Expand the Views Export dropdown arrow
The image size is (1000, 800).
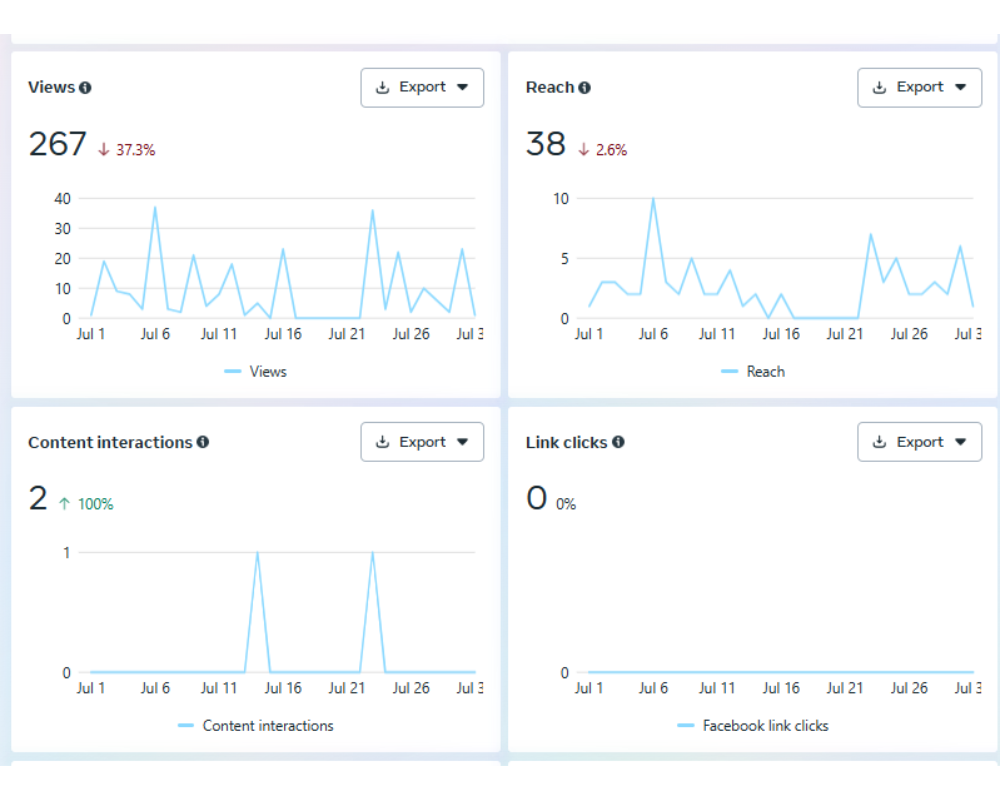coord(462,88)
